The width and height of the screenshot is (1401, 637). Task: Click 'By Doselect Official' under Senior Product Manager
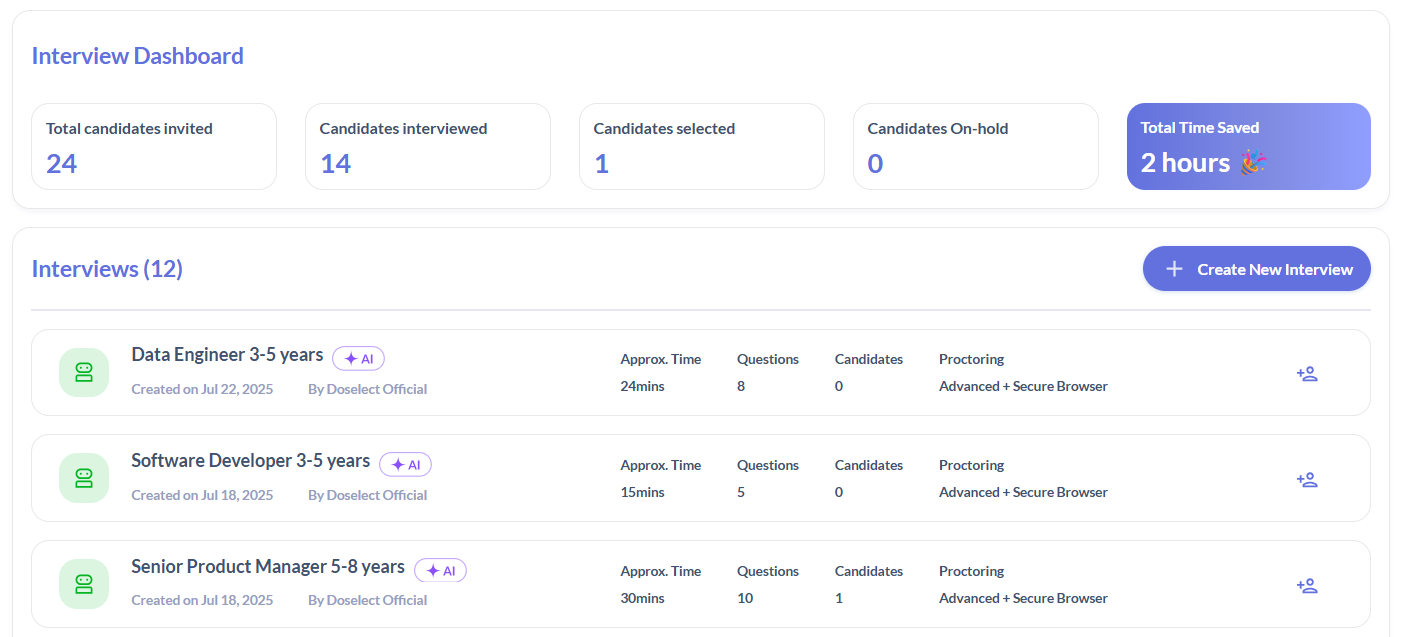(x=368, y=601)
